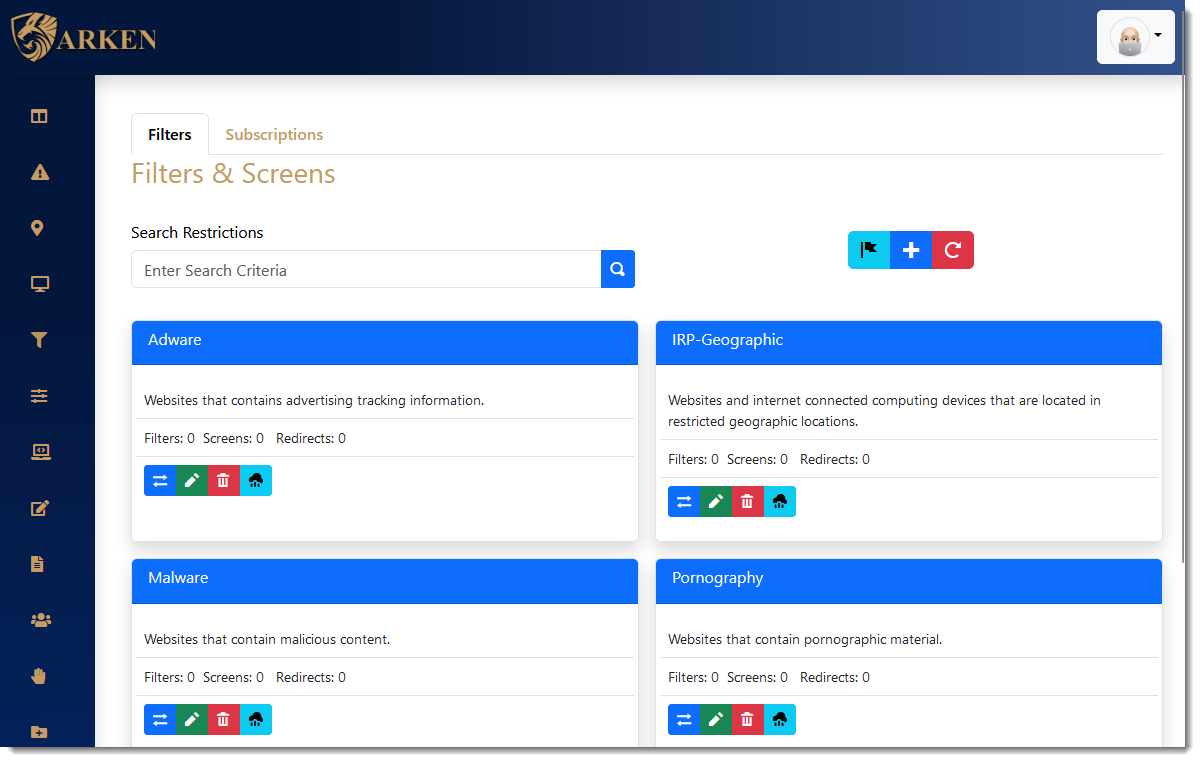Click the sliders settings sidebar icon
1200x762 pixels.
(x=39, y=396)
